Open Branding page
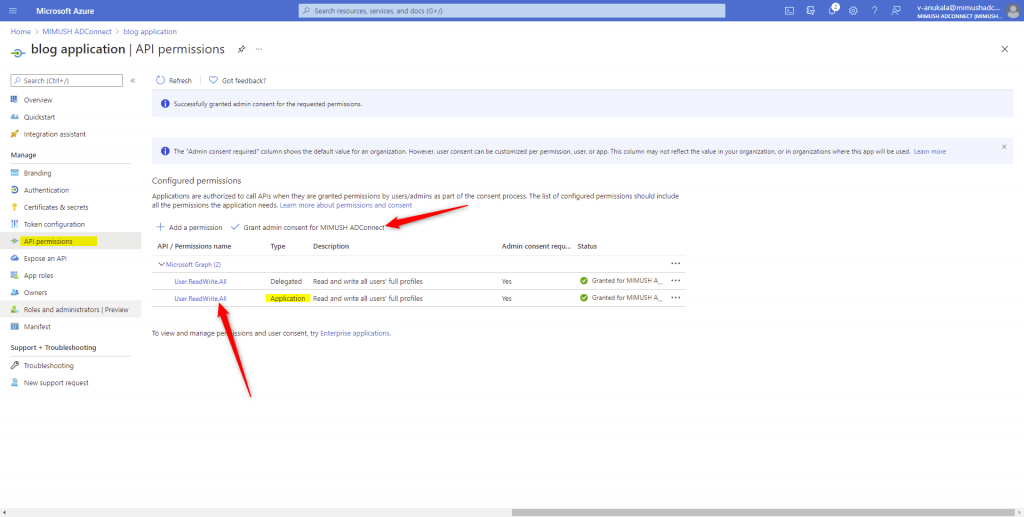This screenshot has height=517, width=1024. [37, 173]
